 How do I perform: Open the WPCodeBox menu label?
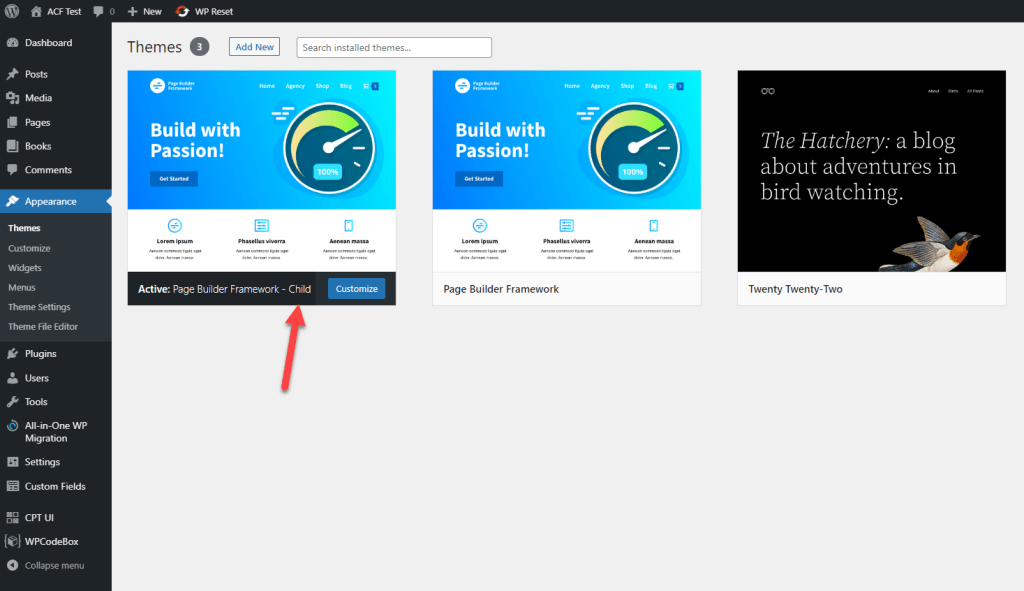(52, 541)
